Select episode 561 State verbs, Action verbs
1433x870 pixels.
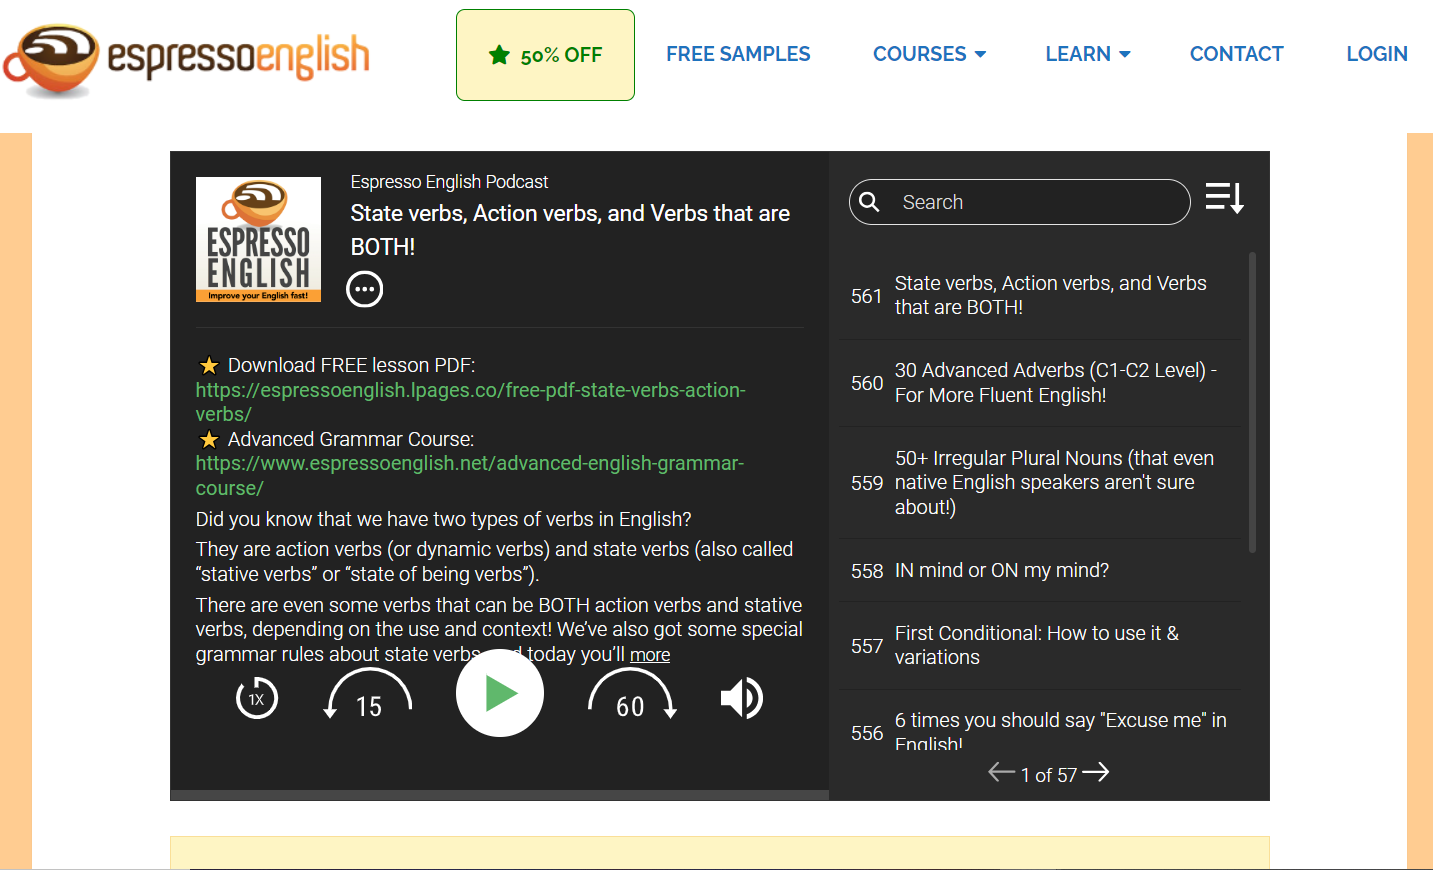(x=1040, y=296)
